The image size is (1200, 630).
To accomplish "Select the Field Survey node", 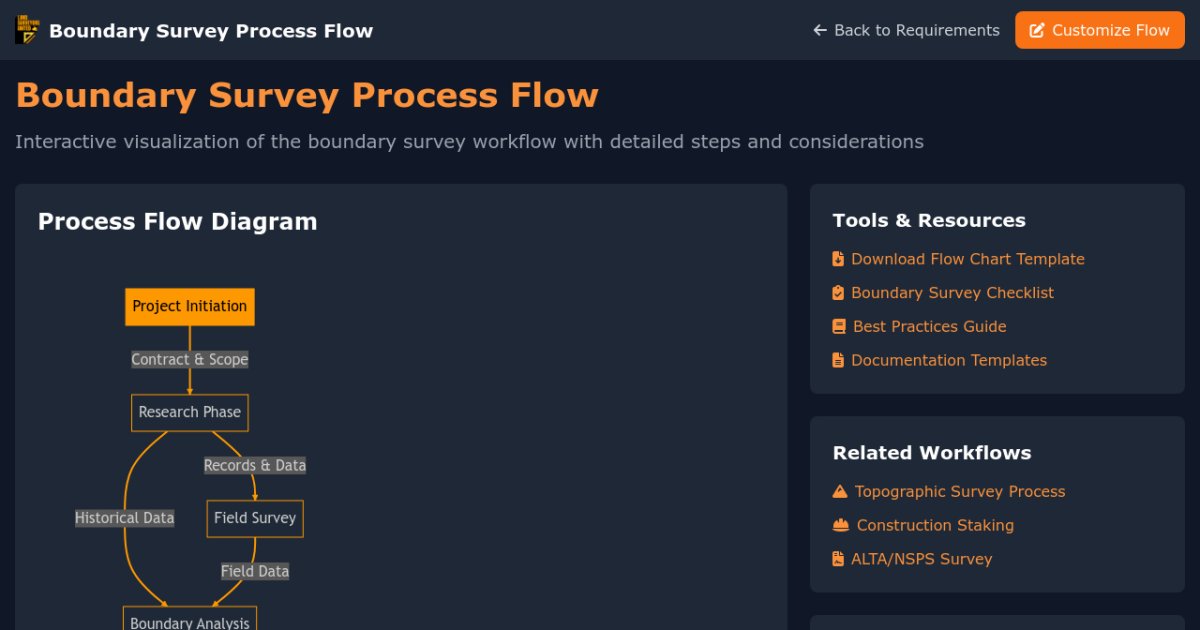I will (x=255, y=518).
